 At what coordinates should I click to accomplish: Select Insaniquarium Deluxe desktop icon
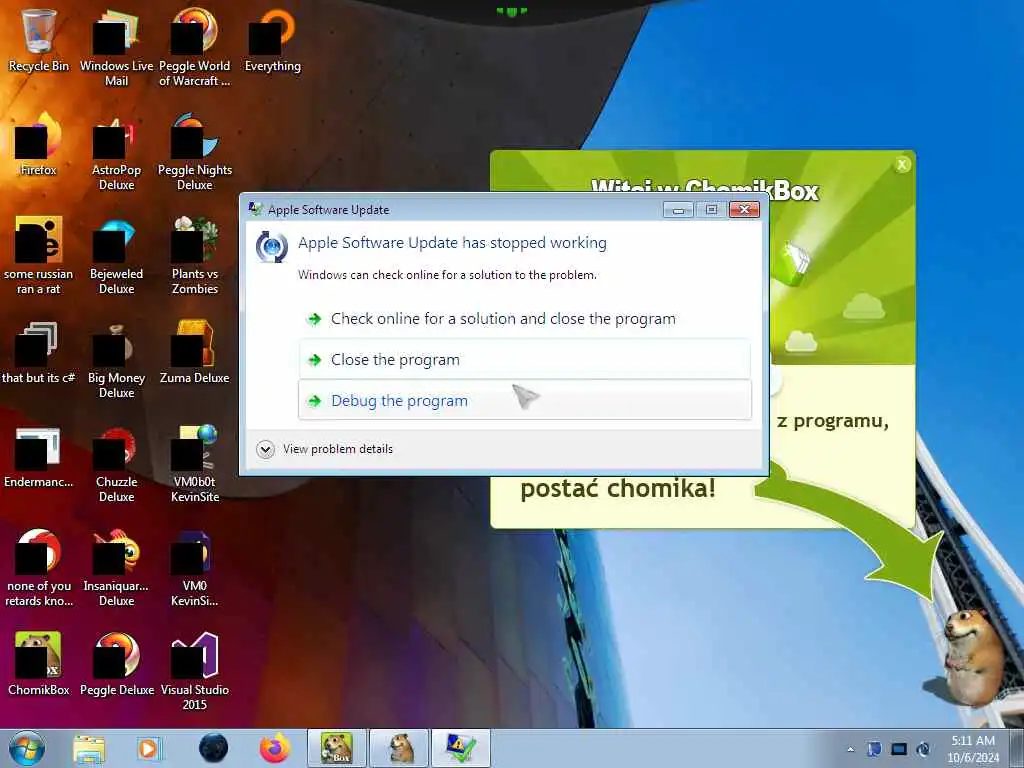[x=116, y=567]
